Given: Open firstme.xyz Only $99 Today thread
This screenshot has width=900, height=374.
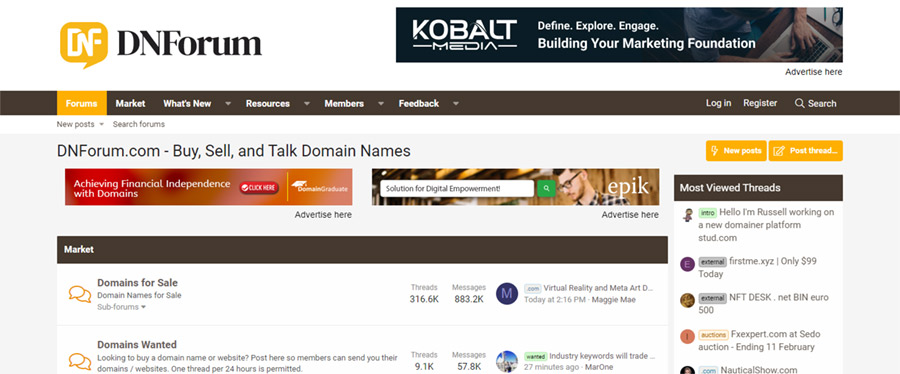Looking at the screenshot, I should [758, 267].
